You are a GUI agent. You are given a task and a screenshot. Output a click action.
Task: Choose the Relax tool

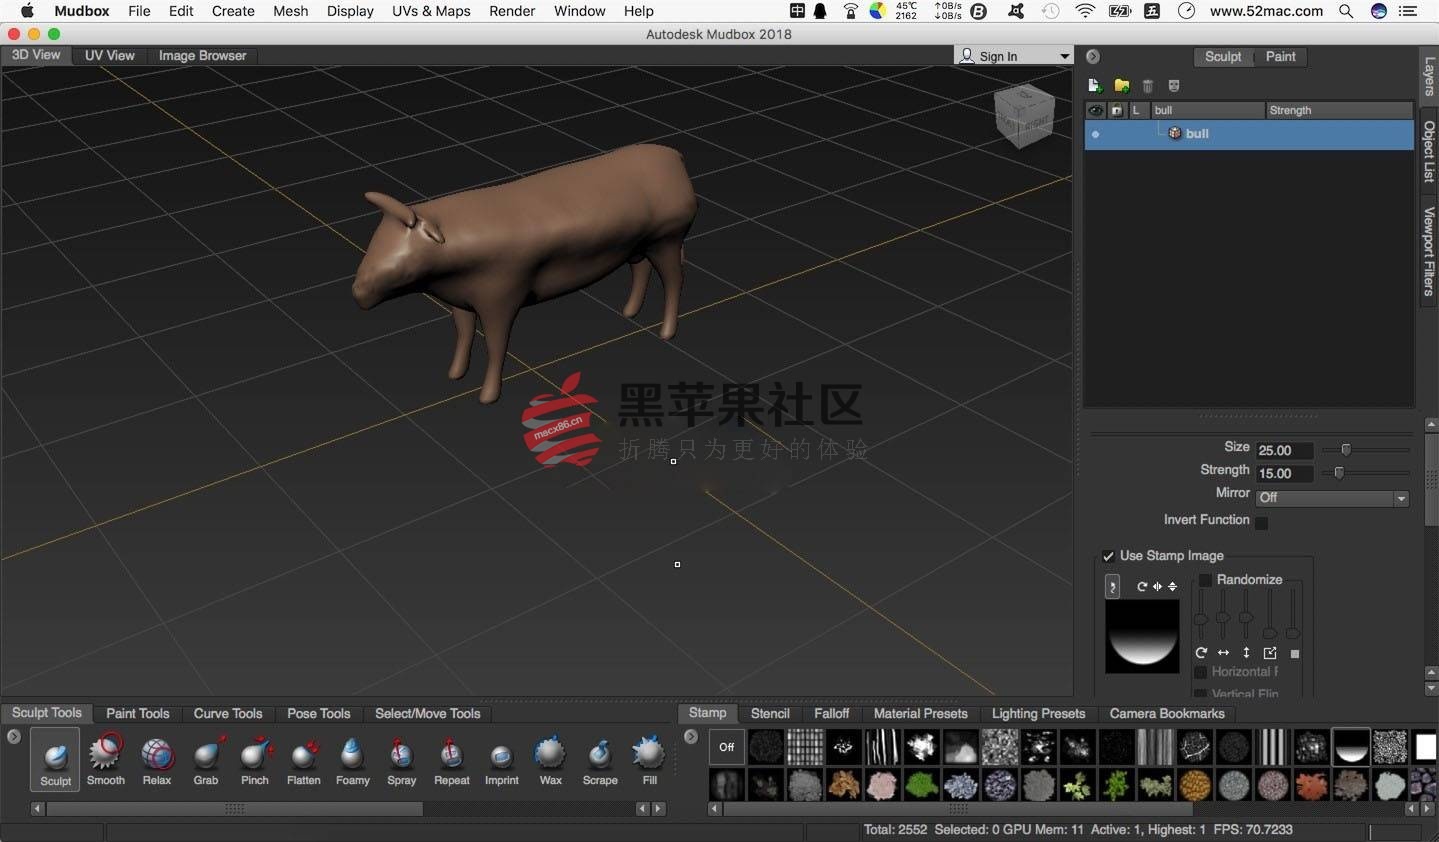[x=157, y=759]
